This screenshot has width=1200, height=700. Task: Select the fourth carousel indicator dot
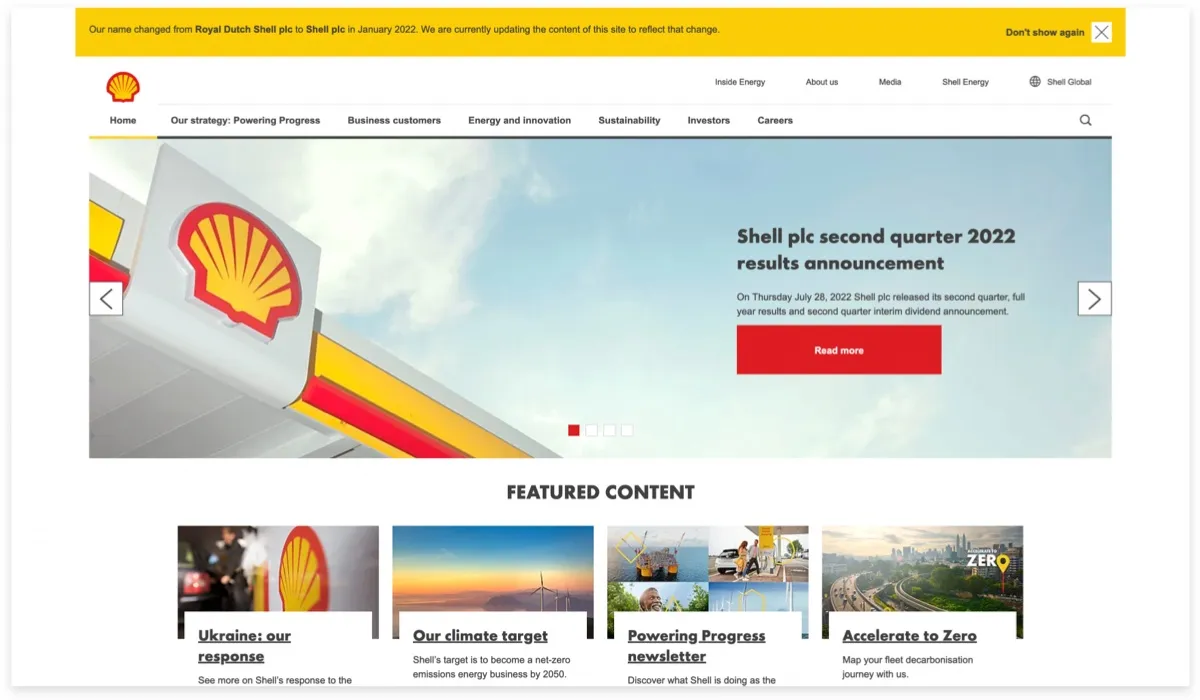[627, 430]
